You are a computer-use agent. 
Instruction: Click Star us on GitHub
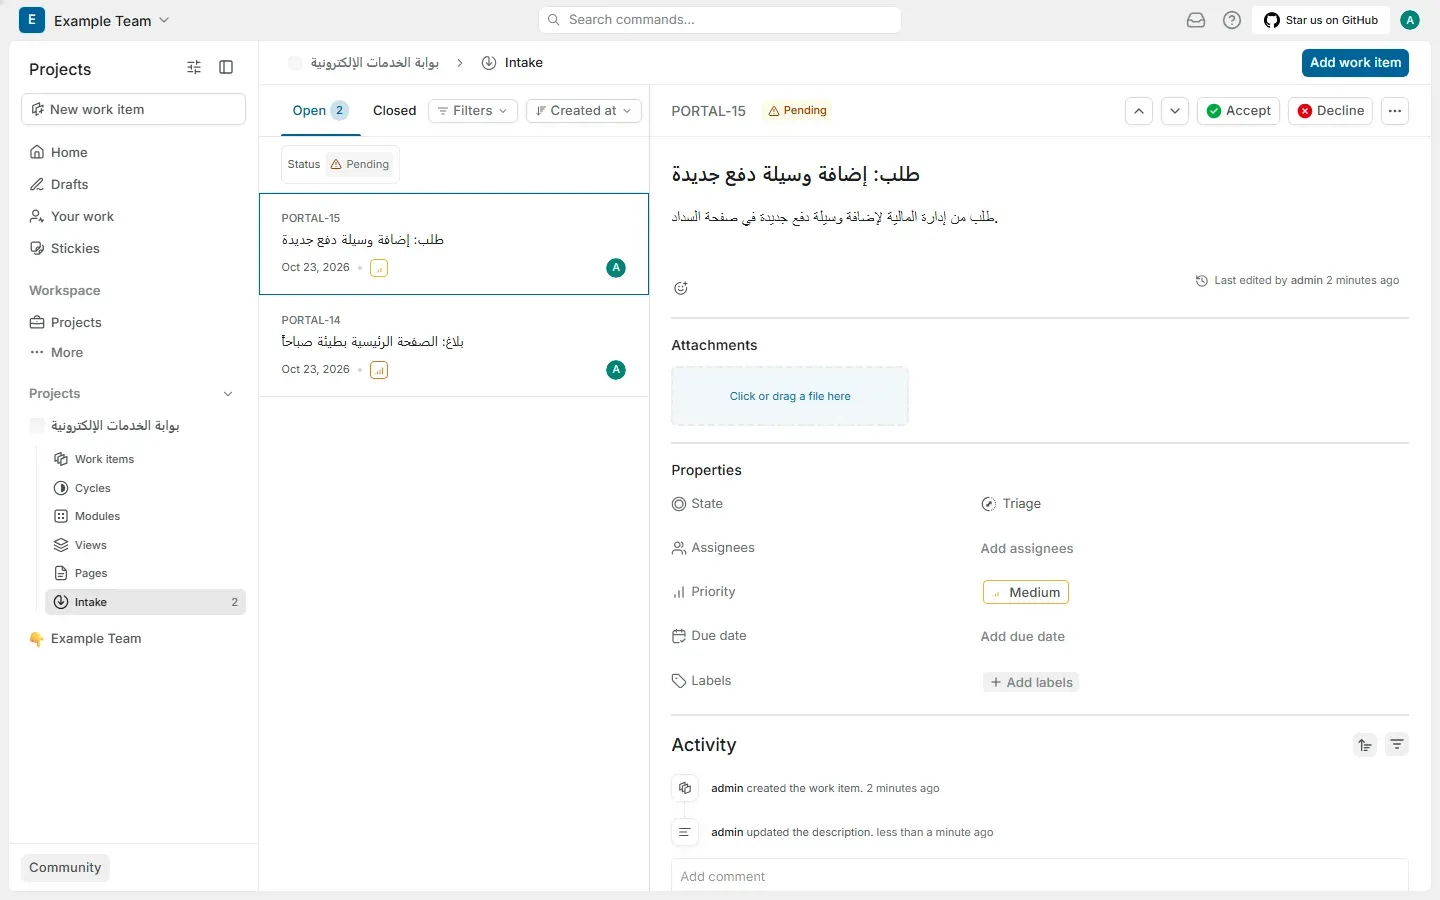coord(1321,20)
